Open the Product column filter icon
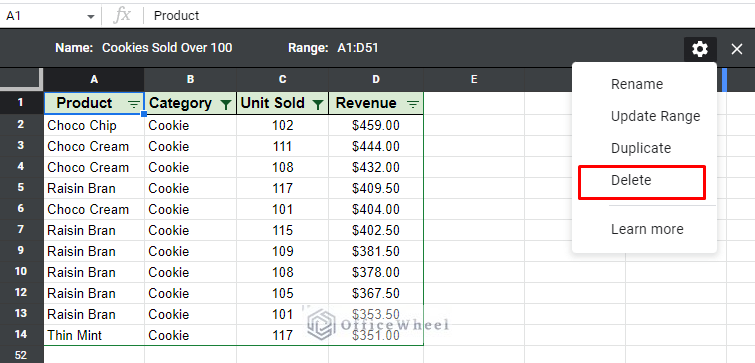Viewport: 755px width, 363px height. (133, 104)
